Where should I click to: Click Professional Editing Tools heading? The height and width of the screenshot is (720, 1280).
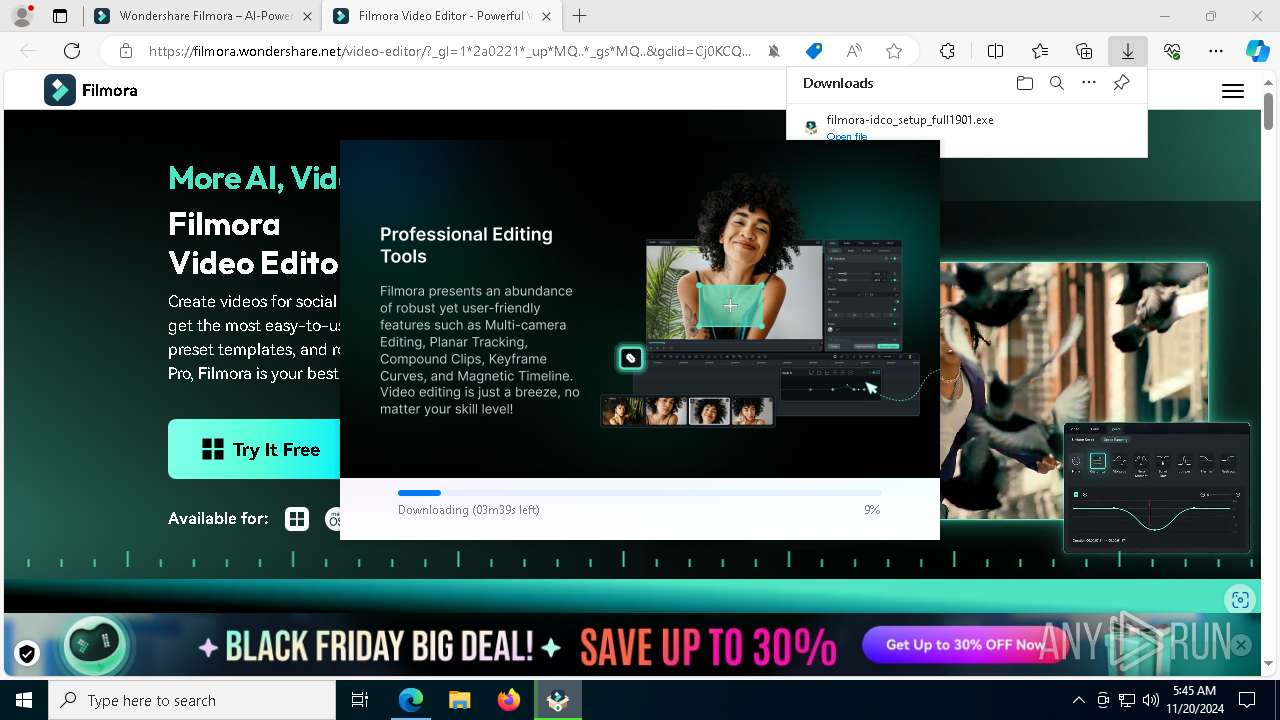pos(466,245)
